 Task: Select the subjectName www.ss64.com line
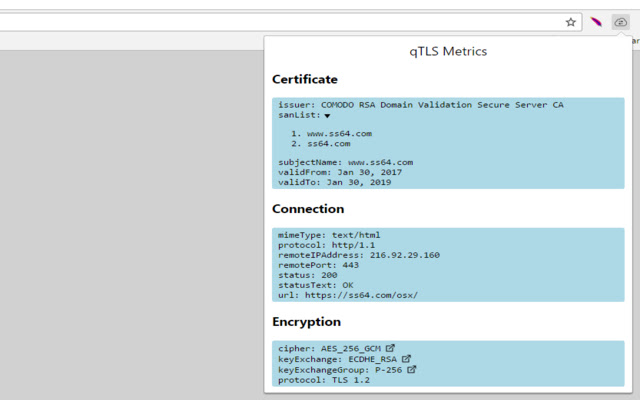point(346,162)
